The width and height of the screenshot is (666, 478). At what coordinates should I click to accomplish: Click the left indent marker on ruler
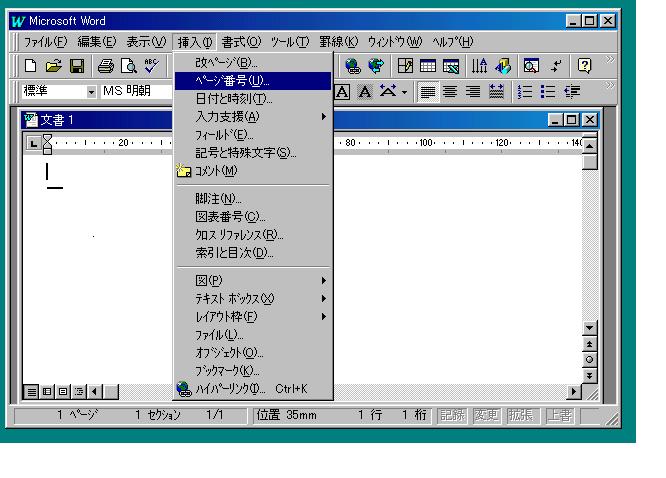47,150
